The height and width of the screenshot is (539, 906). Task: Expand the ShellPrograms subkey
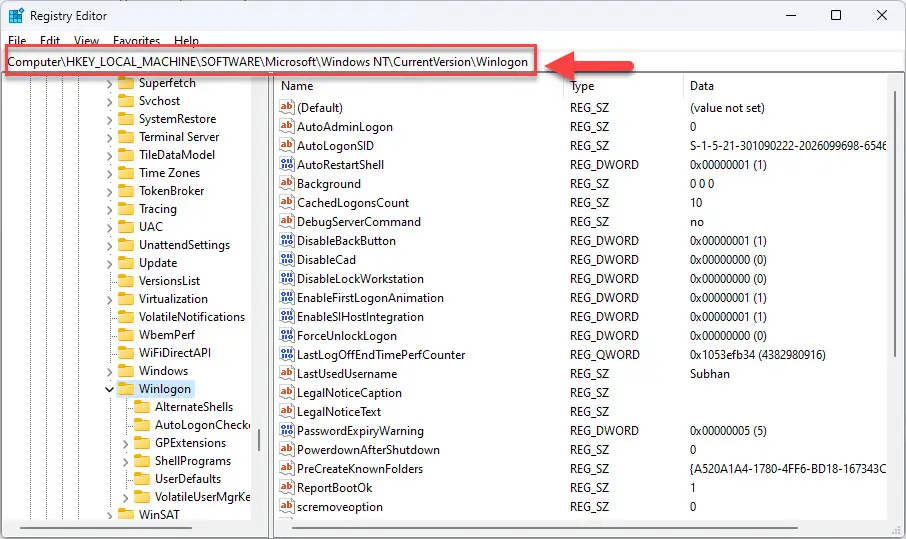coord(125,461)
